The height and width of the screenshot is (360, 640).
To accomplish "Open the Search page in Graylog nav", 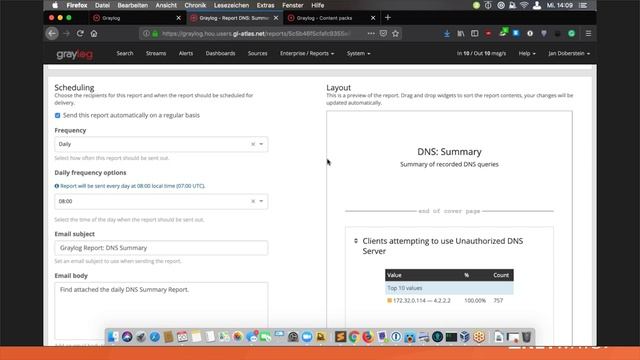I will 125,53.
